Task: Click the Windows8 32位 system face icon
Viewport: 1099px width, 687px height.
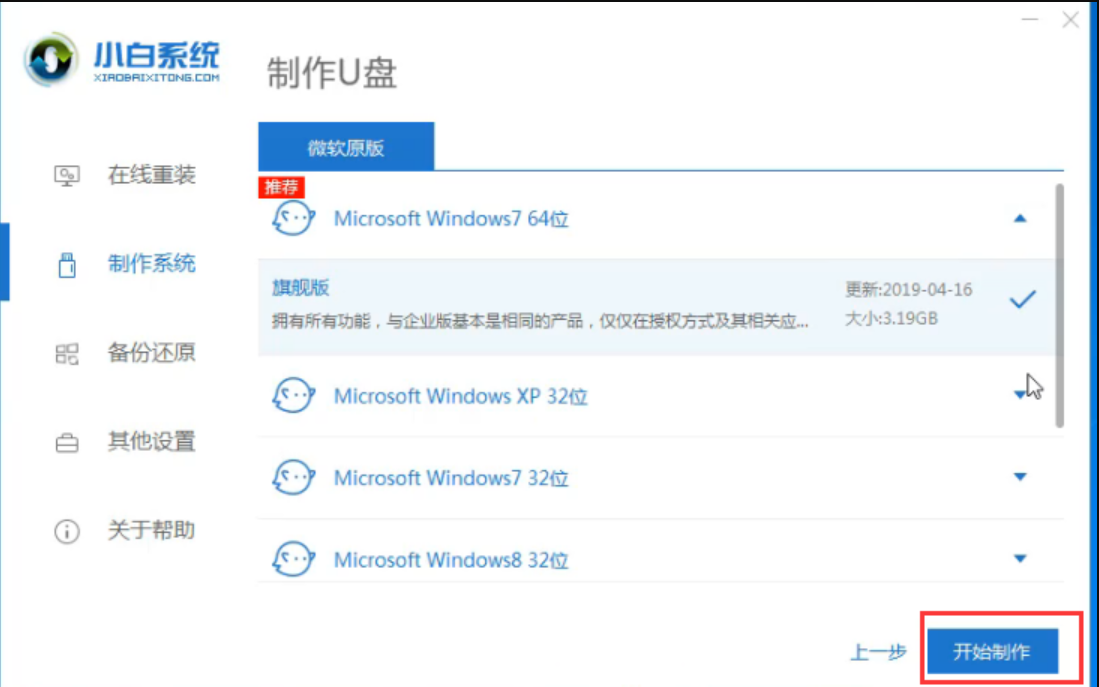Action: pos(292,559)
